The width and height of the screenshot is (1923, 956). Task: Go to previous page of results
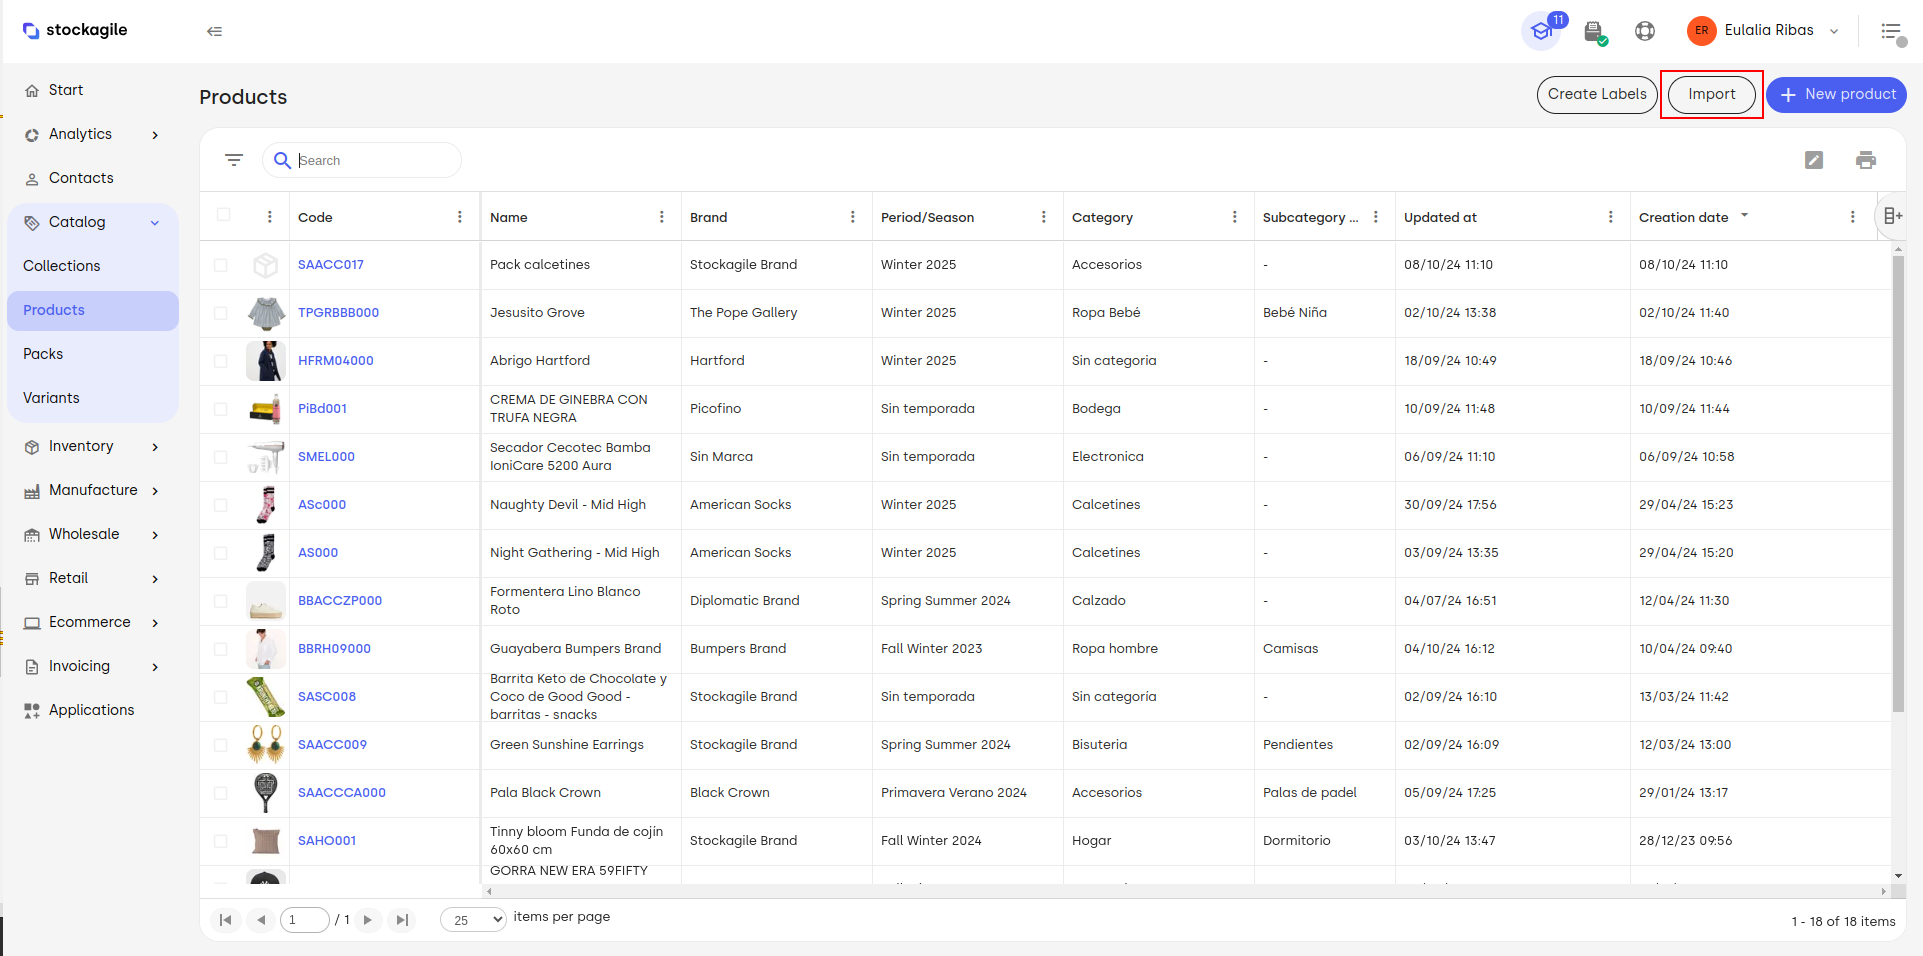[261, 920]
